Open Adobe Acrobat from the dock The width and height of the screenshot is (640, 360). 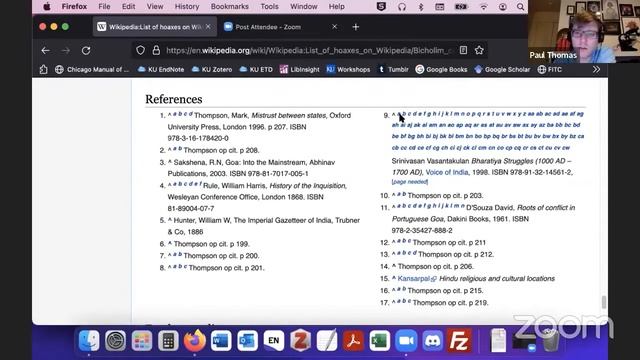point(353,340)
